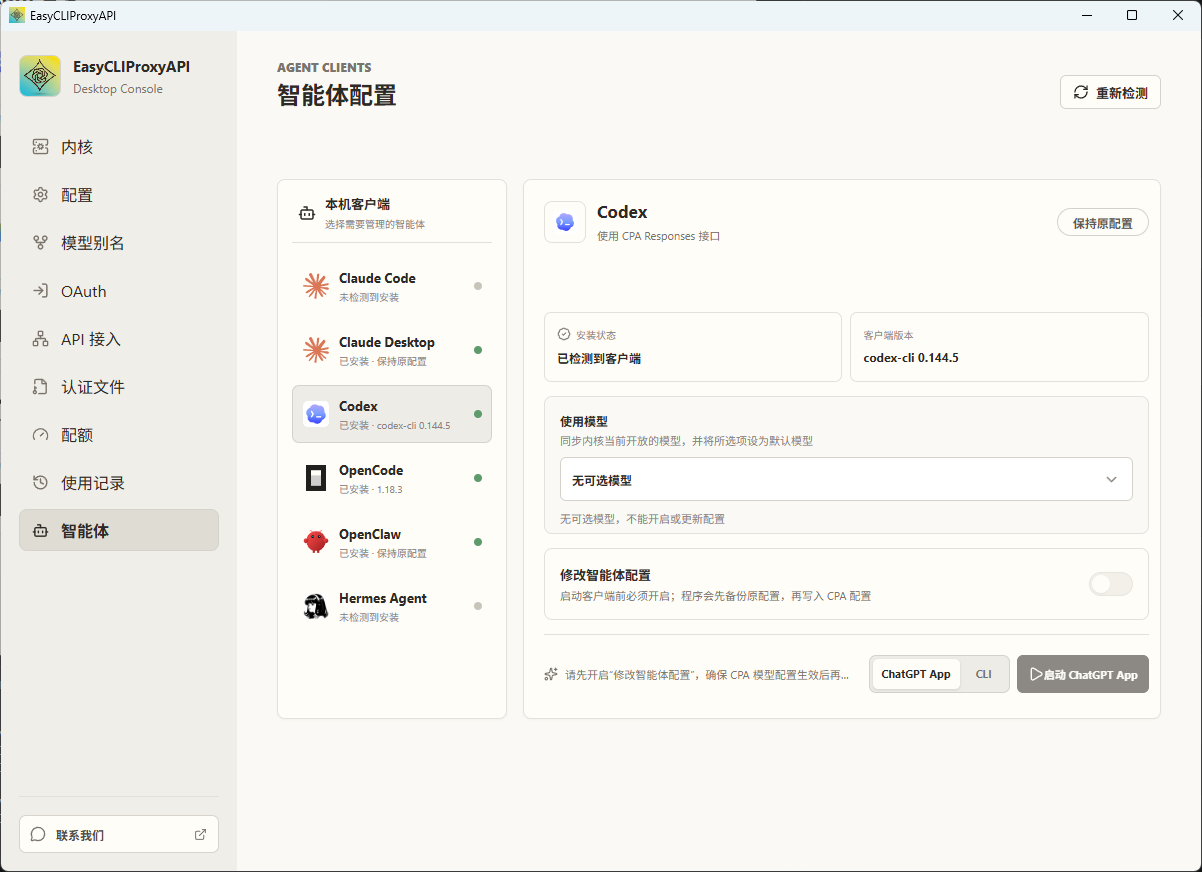This screenshot has width=1202, height=872.
Task: Open the 内核 page
Action: [119, 147]
